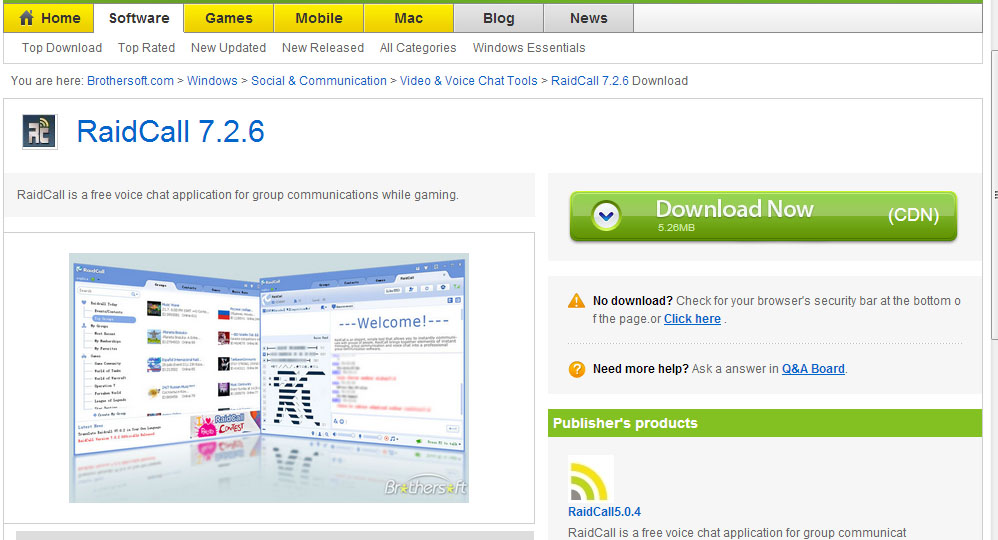Enlarge the RaidCall screenshot thumbnail

point(269,378)
